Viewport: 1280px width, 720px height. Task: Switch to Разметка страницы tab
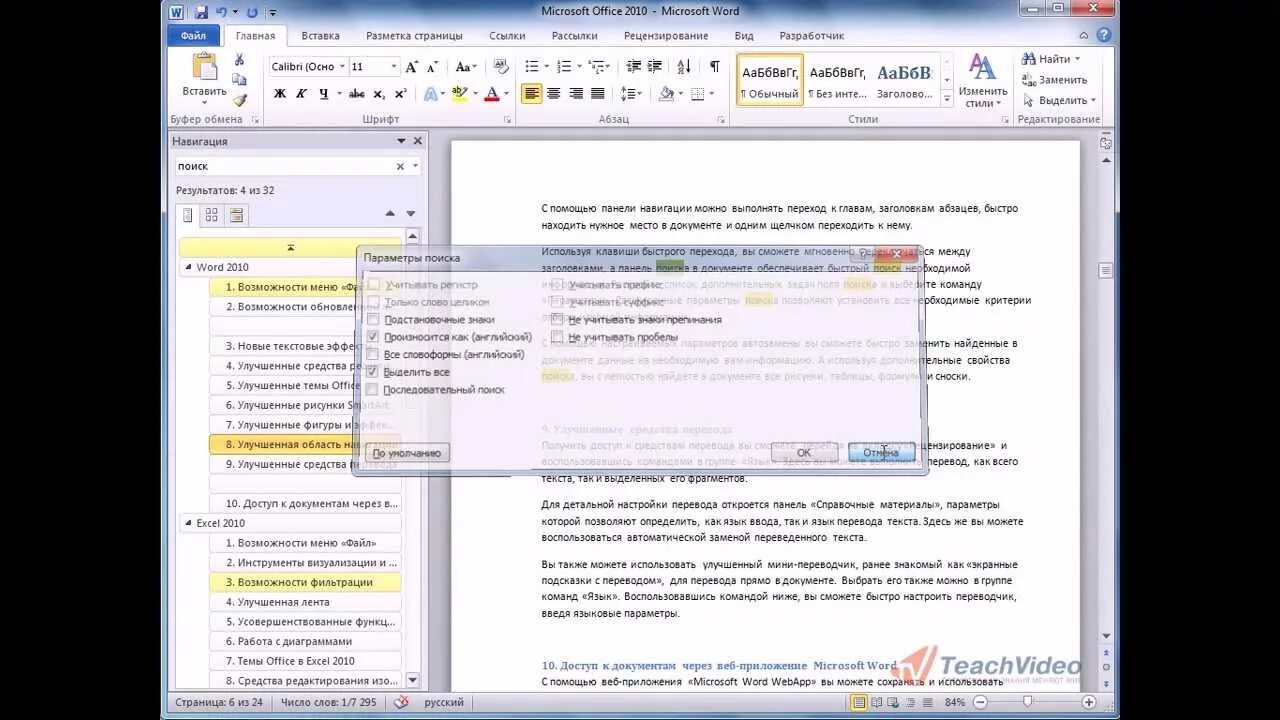[414, 35]
